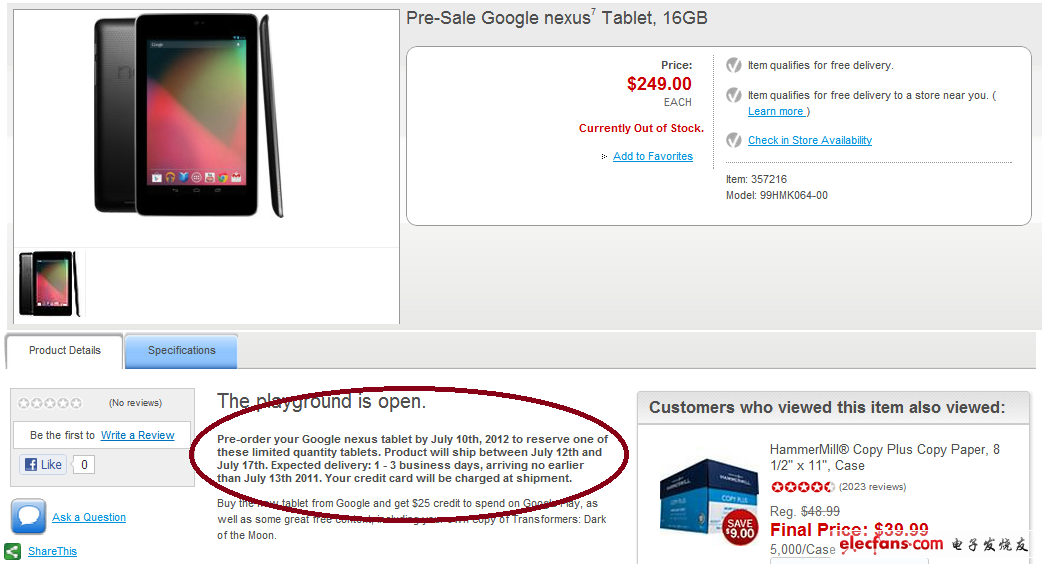Image resolution: width=1043 pixels, height=564 pixels.
Task: Click the green ShareThis icon
Action: click(13, 551)
